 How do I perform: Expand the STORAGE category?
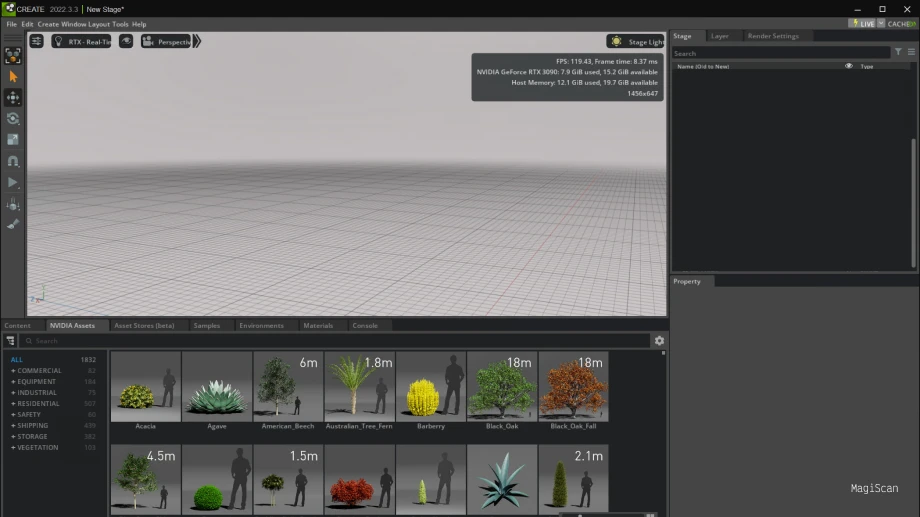13,437
